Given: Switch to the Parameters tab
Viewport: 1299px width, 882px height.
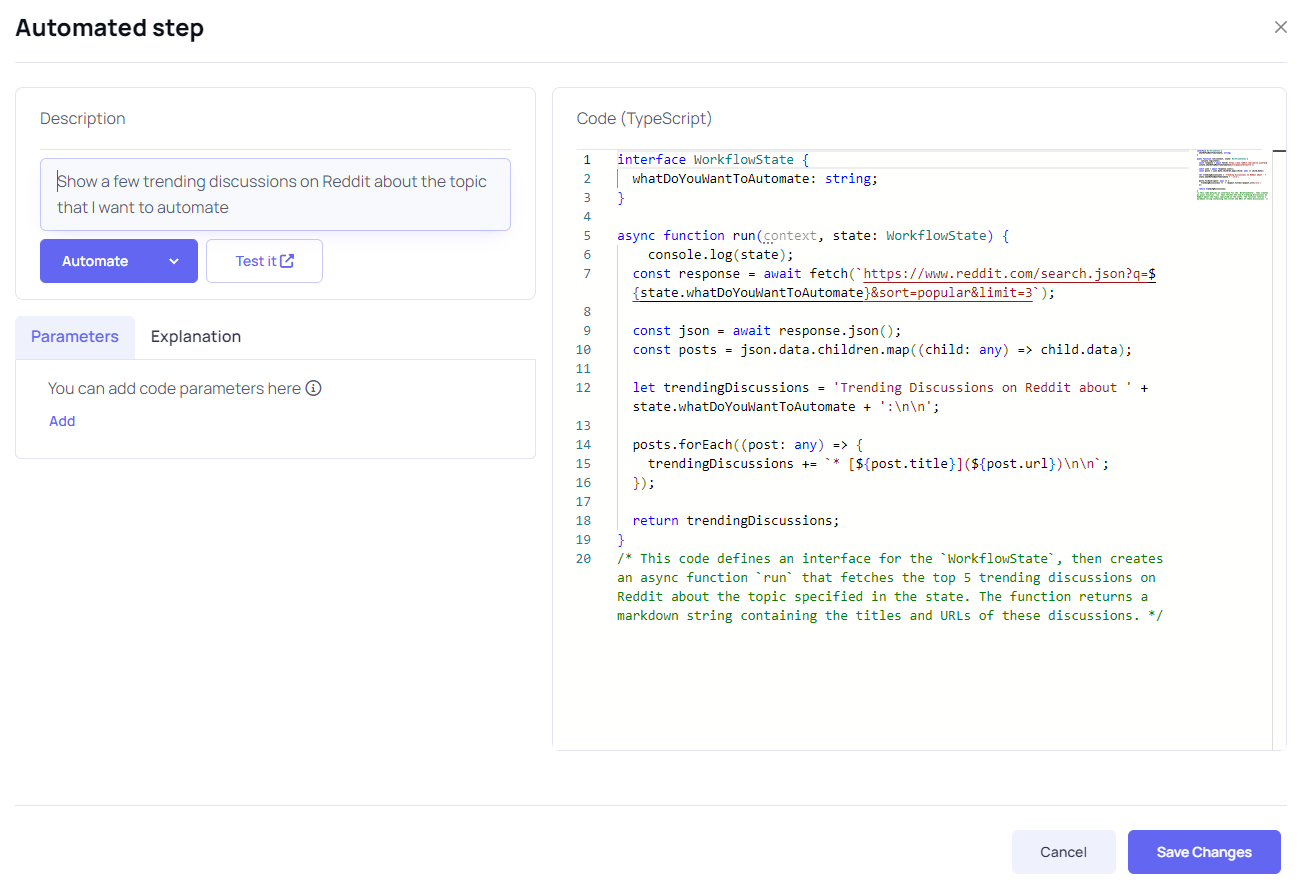Looking at the screenshot, I should (75, 337).
